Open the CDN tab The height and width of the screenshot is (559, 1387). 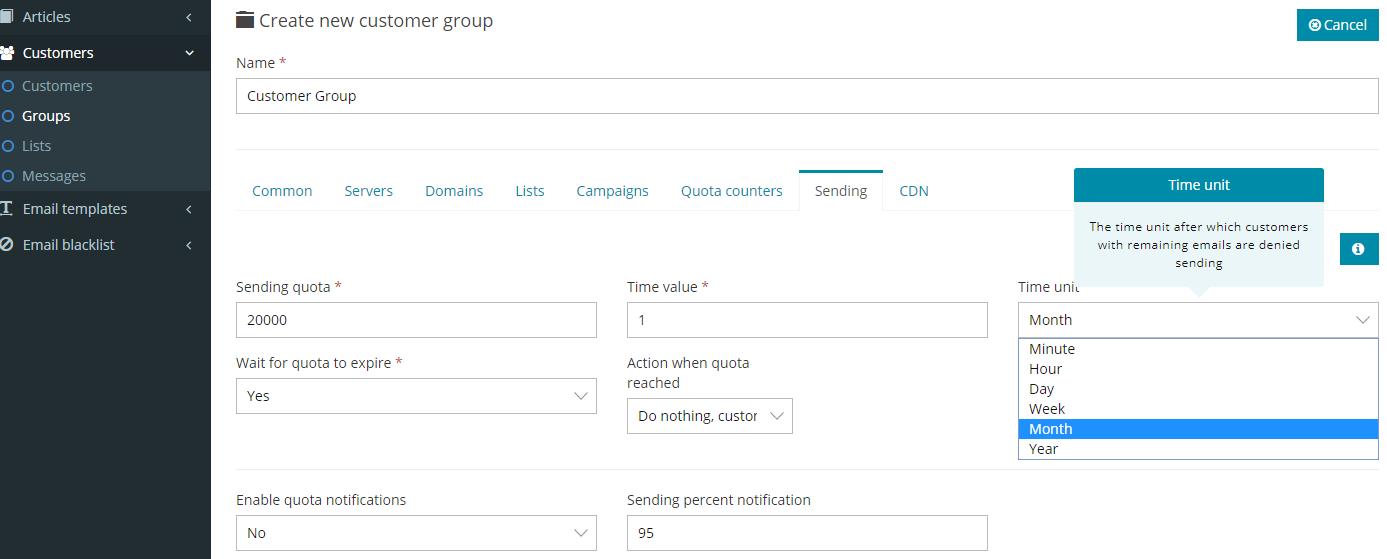[x=914, y=191]
